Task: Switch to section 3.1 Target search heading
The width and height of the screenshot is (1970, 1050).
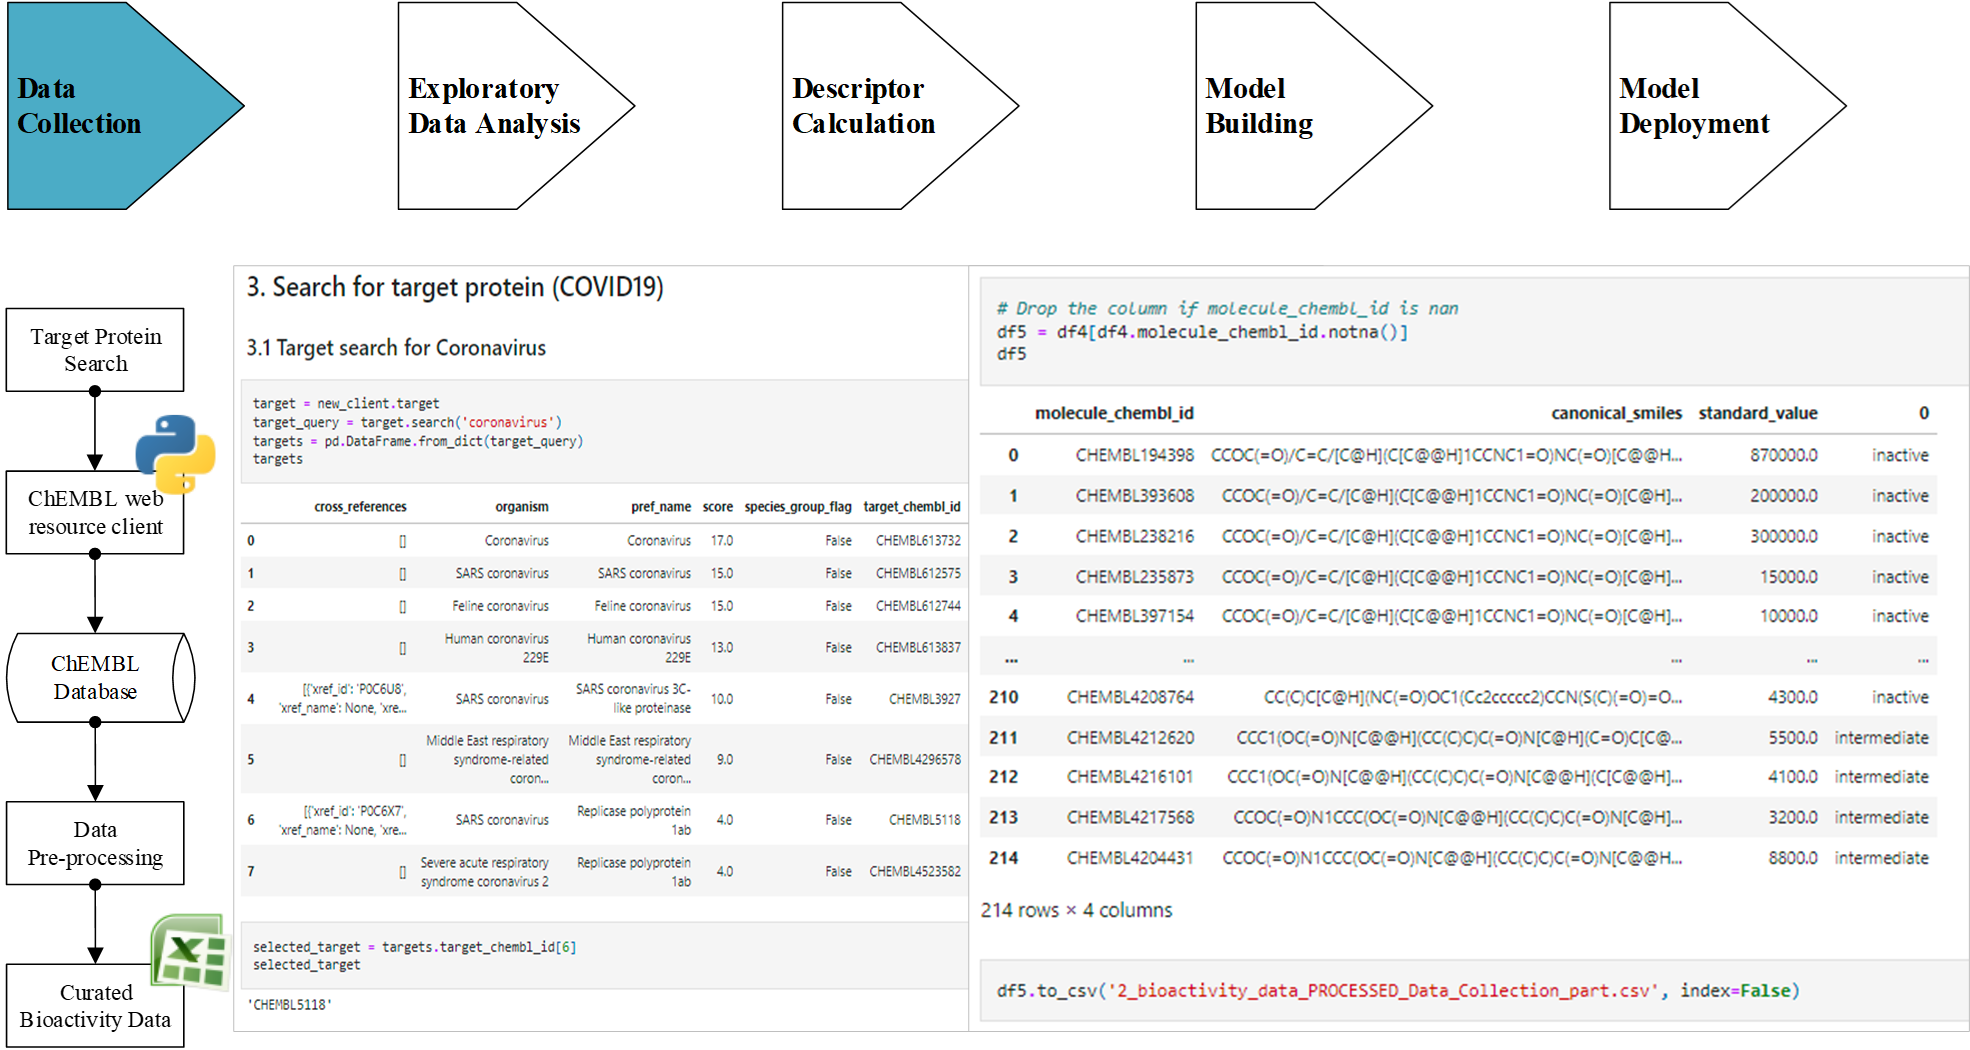Action: pyautogui.click(x=395, y=348)
